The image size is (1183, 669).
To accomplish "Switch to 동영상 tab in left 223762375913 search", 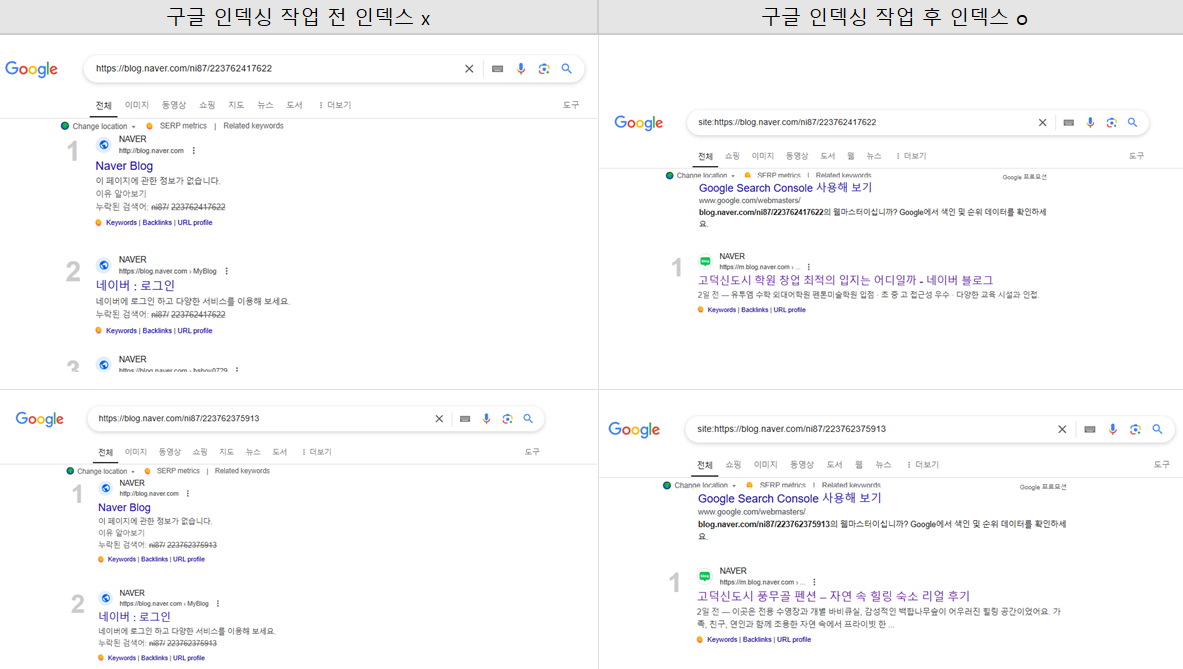I will [170, 453].
